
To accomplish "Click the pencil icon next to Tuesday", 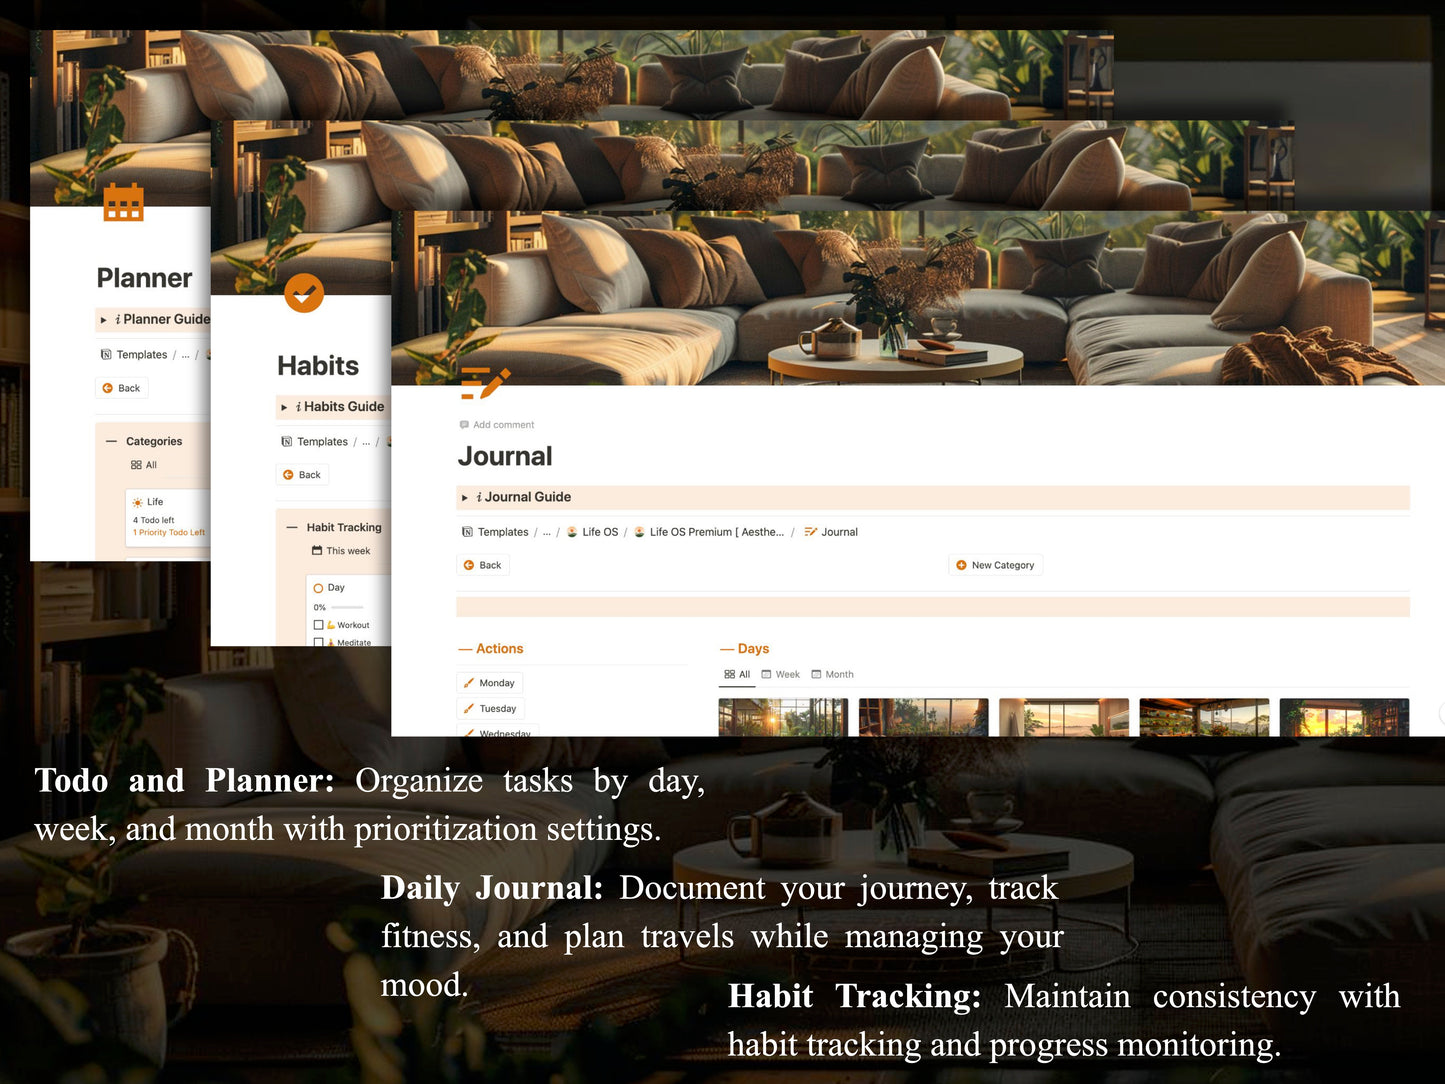I will coord(469,709).
